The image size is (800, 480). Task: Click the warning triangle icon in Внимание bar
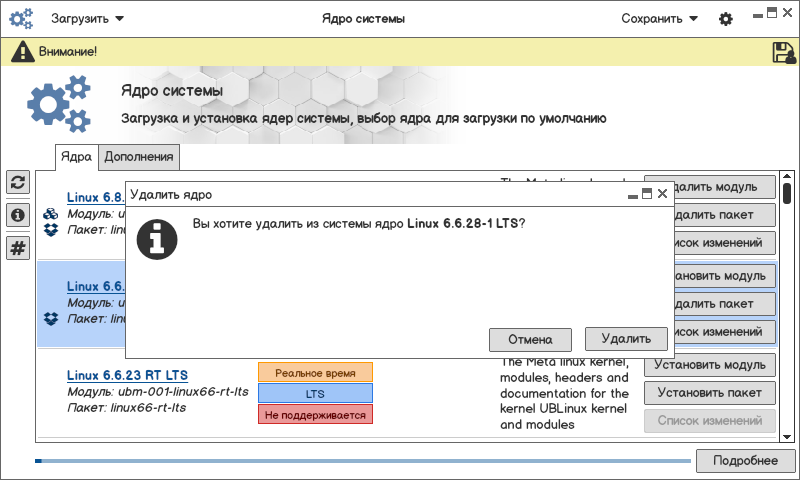(x=22, y=52)
